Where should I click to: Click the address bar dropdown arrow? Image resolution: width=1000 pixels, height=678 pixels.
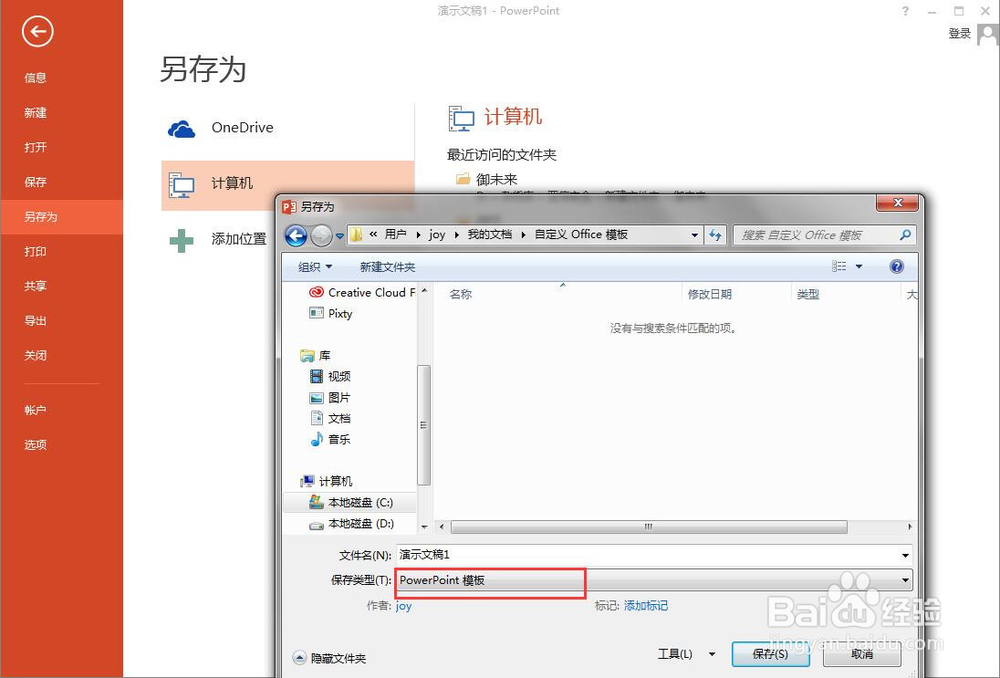click(695, 235)
